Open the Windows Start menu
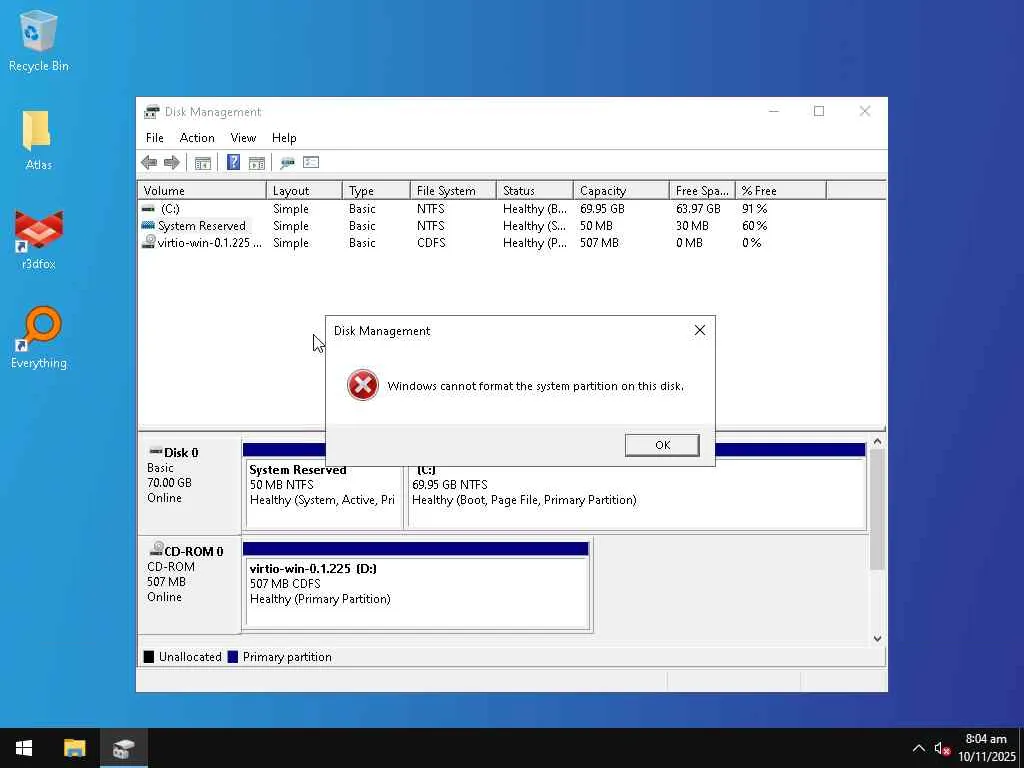The image size is (1024, 768). click(x=24, y=748)
